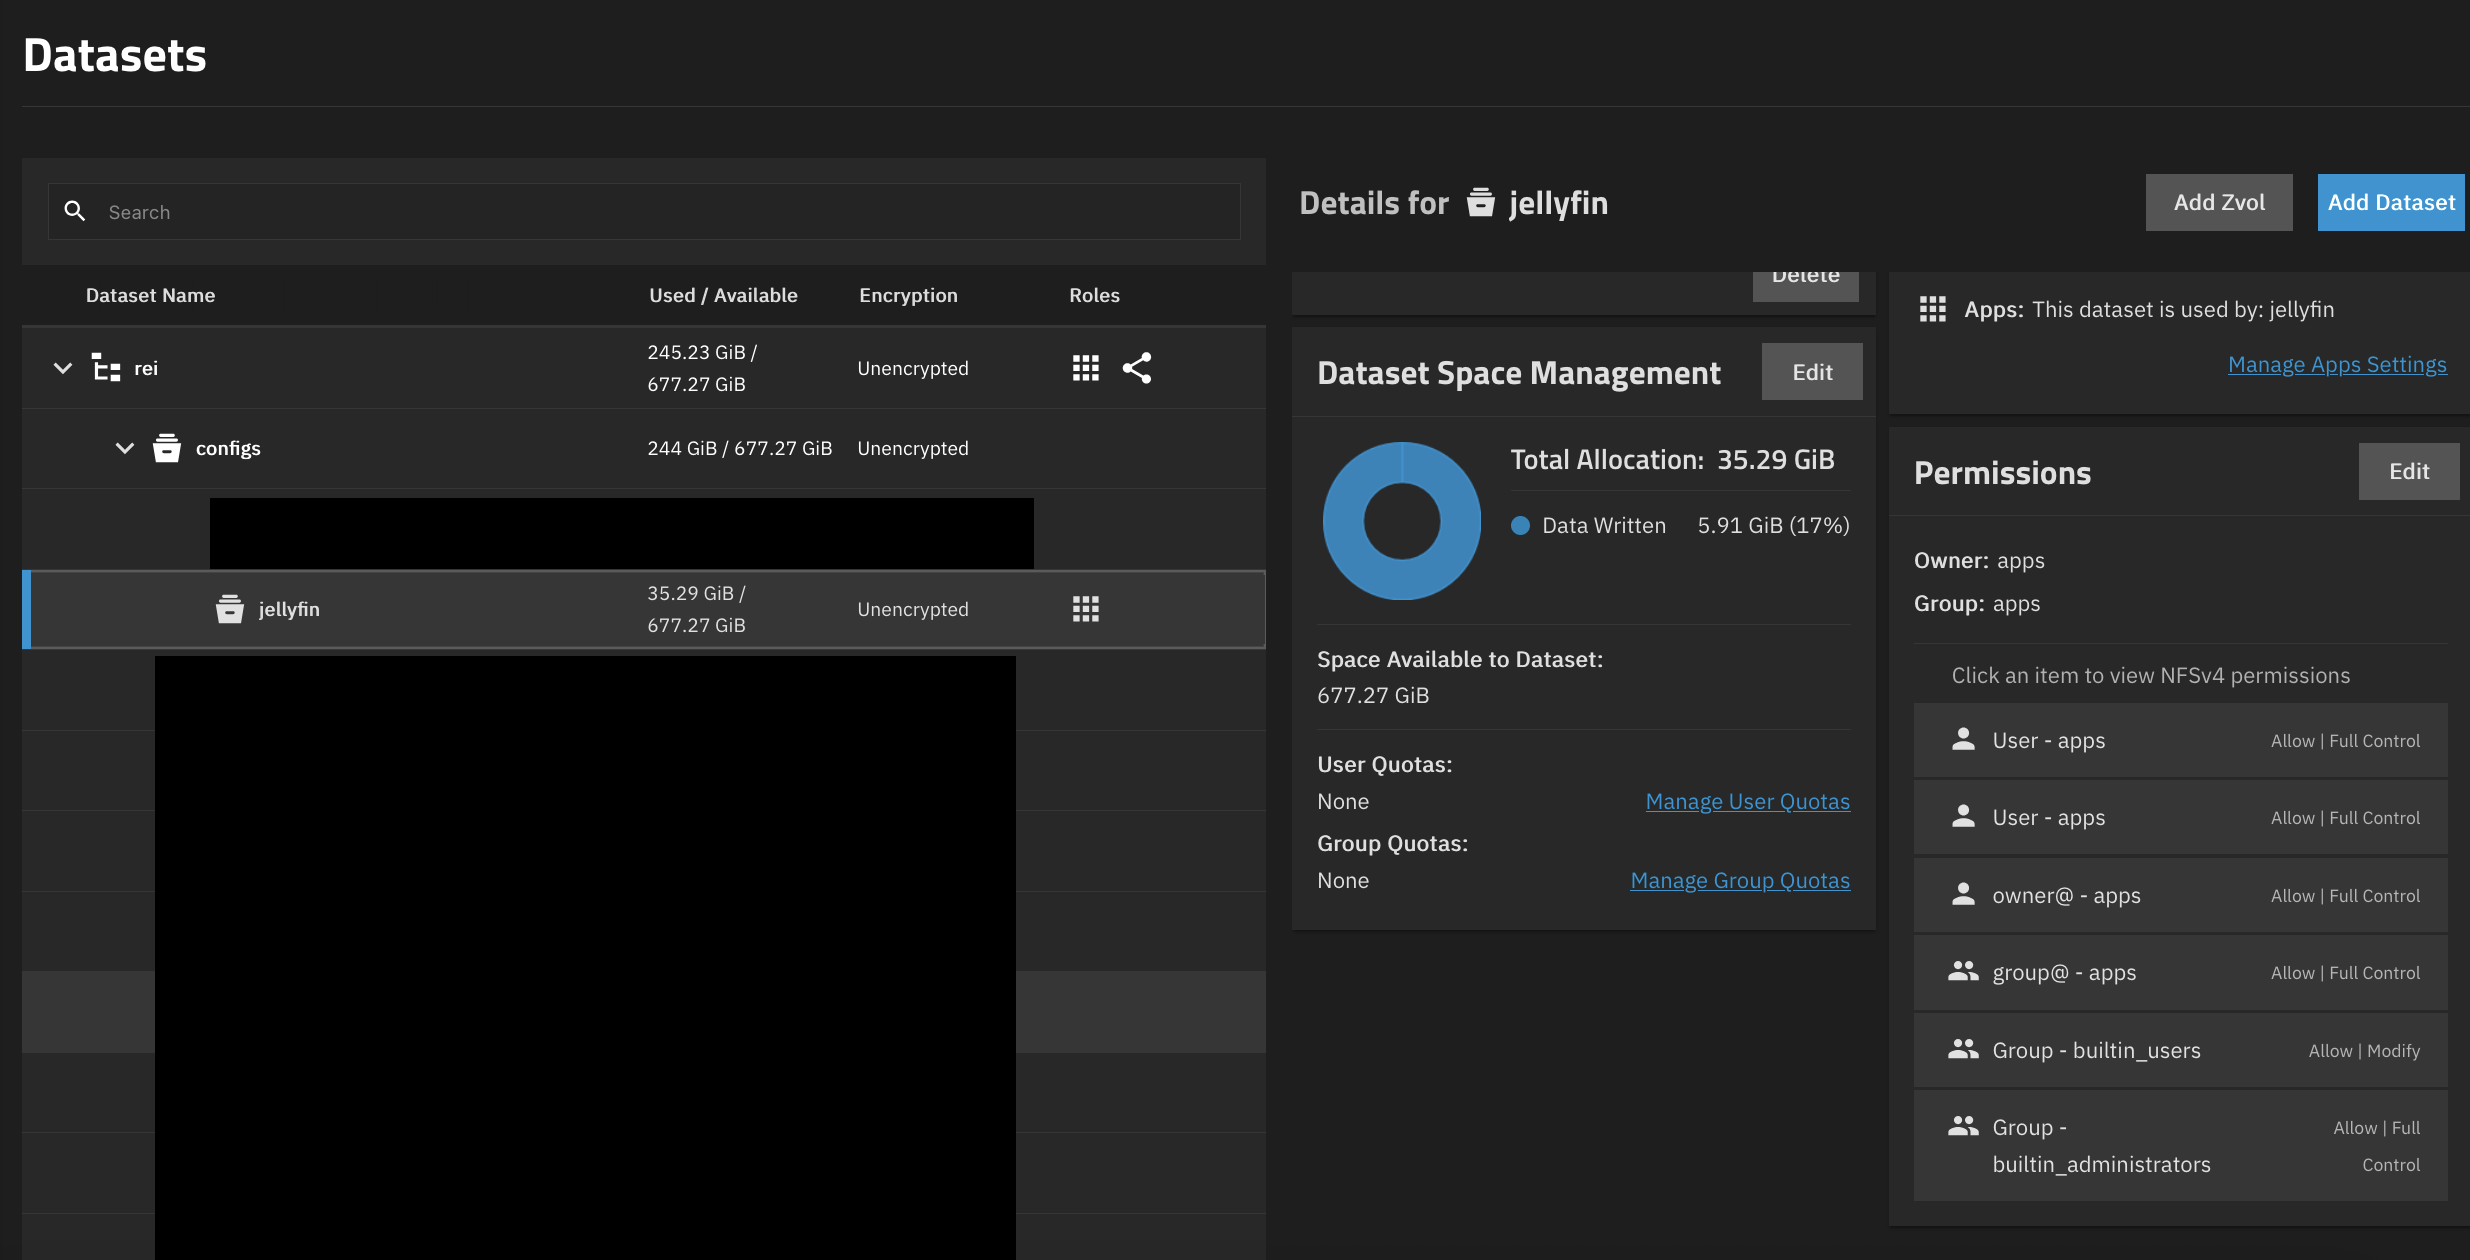Click the apps role icon for jellyfin
The width and height of the screenshot is (2470, 1260).
tap(1086, 609)
